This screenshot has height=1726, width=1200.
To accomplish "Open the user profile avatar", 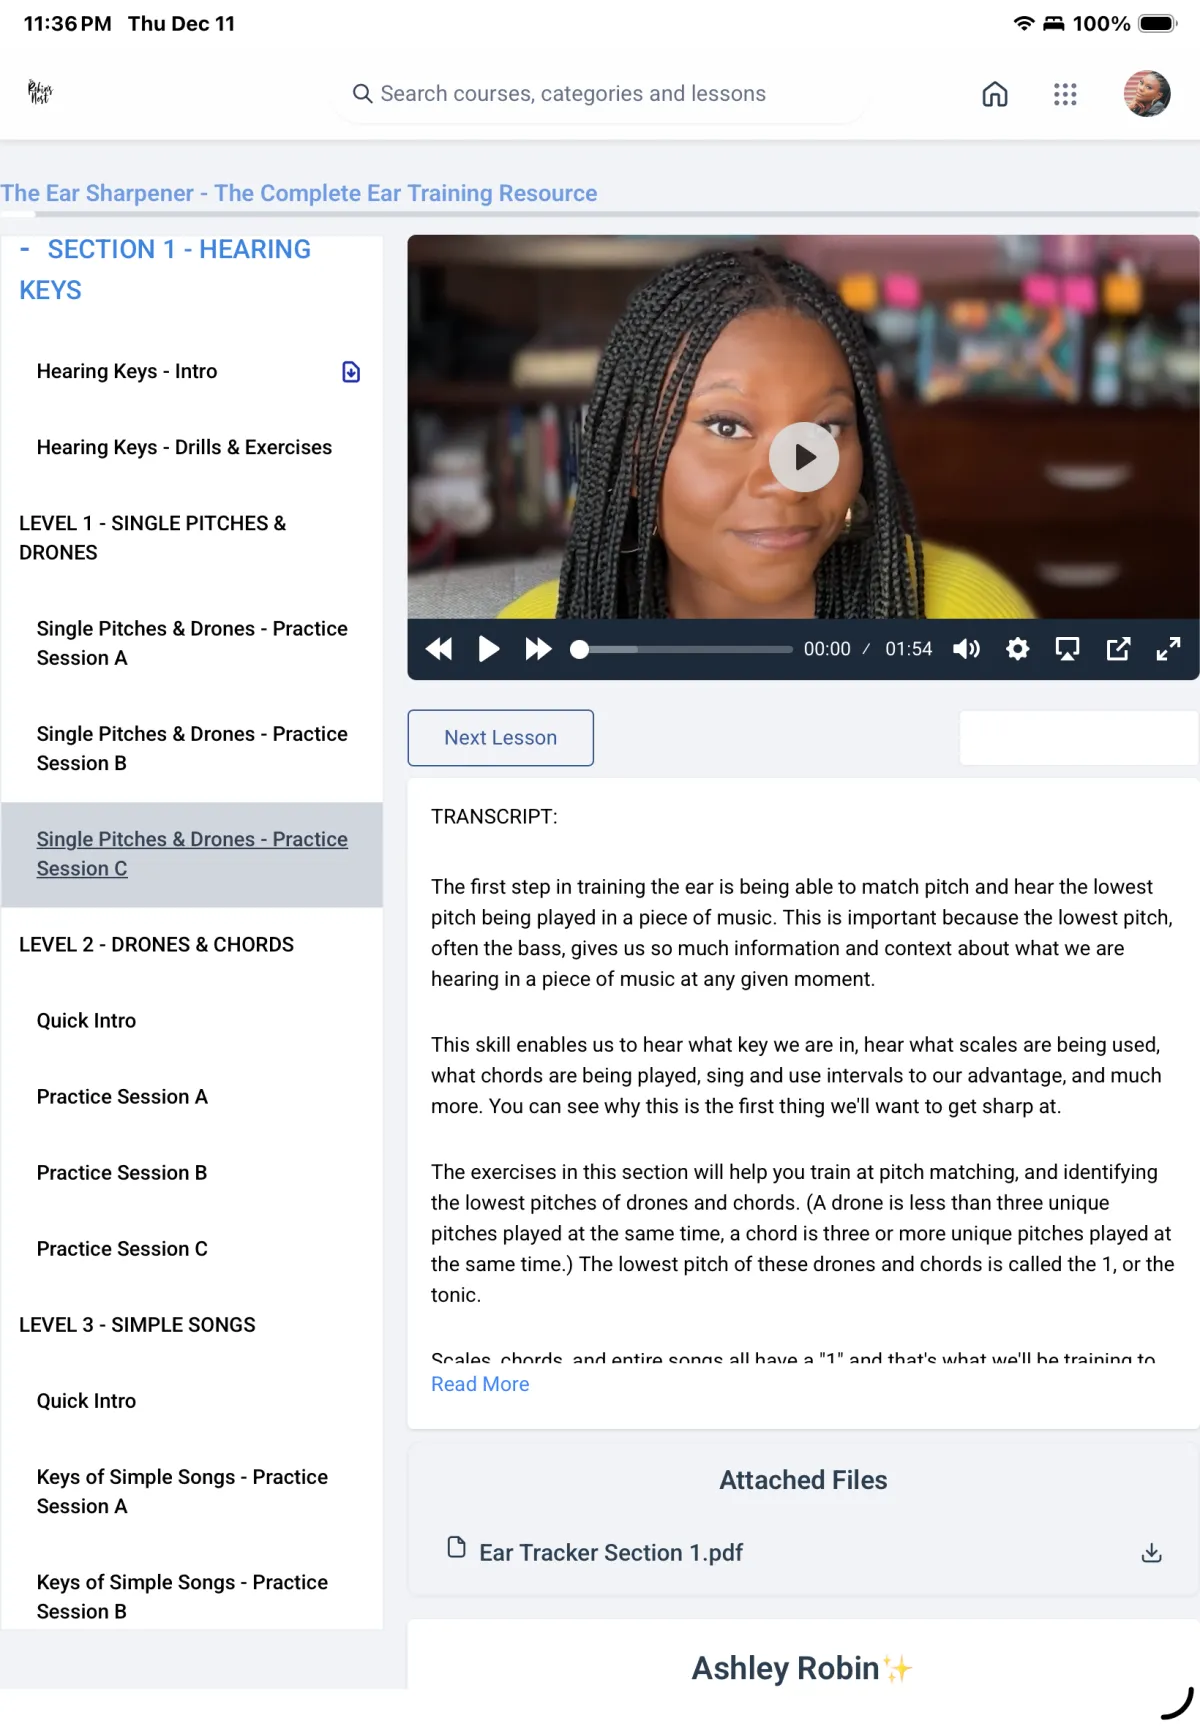I will [1147, 94].
